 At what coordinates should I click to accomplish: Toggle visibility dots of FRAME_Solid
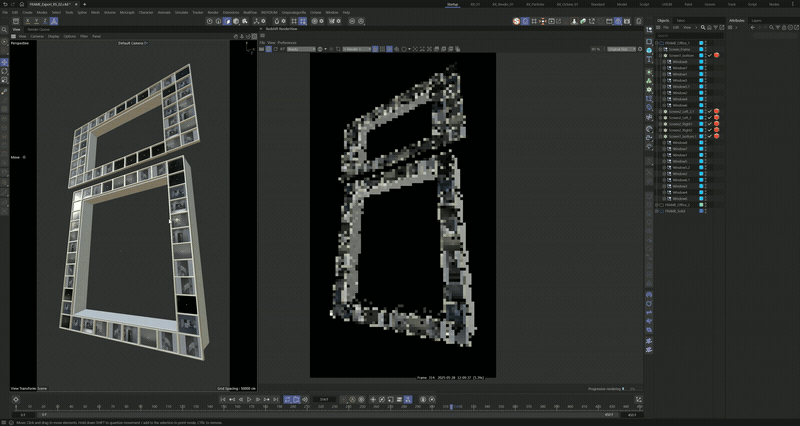tap(706, 211)
